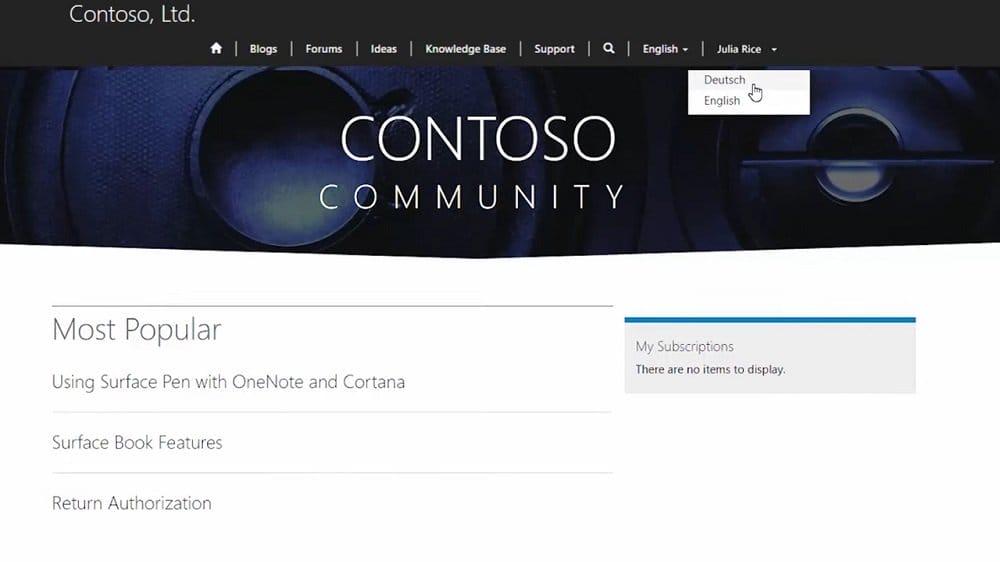Choose English in the language dropdown list
This screenshot has height=562, width=1000.
coord(722,101)
